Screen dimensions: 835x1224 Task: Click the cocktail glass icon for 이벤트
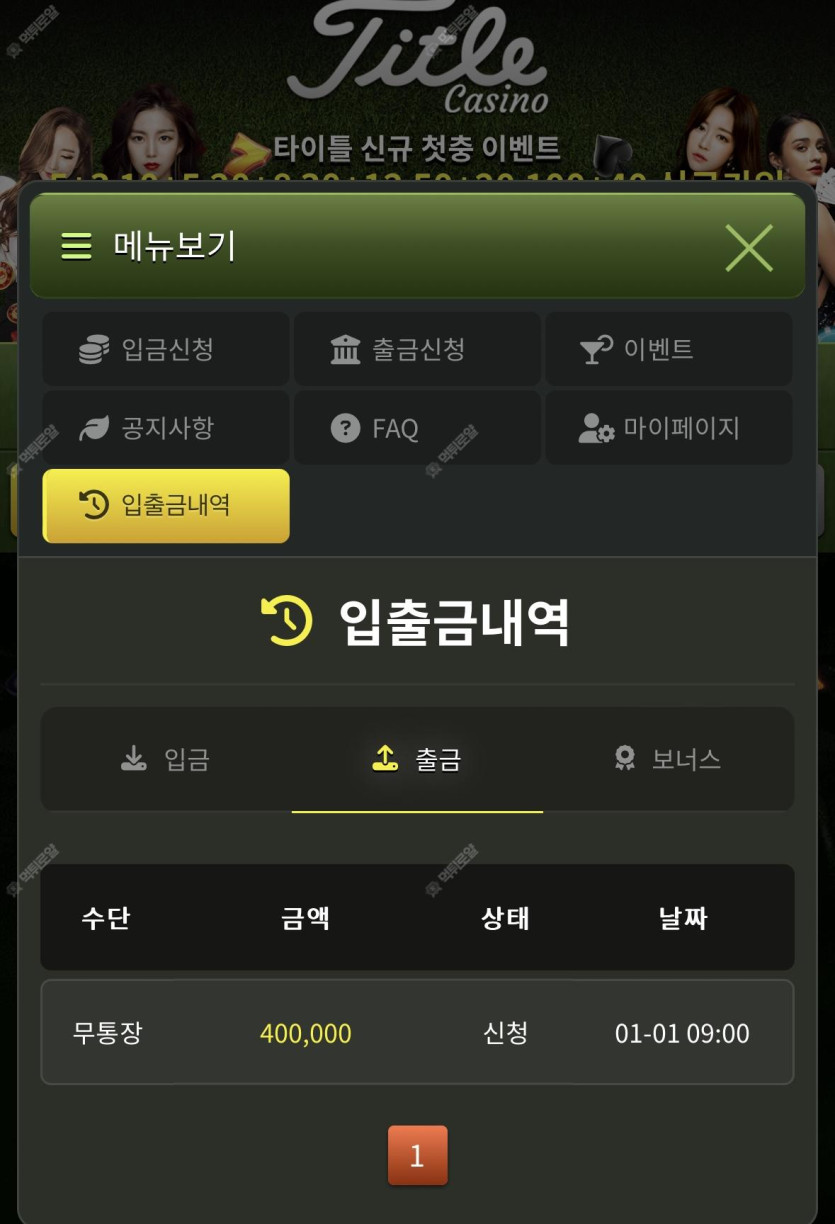tap(596, 350)
